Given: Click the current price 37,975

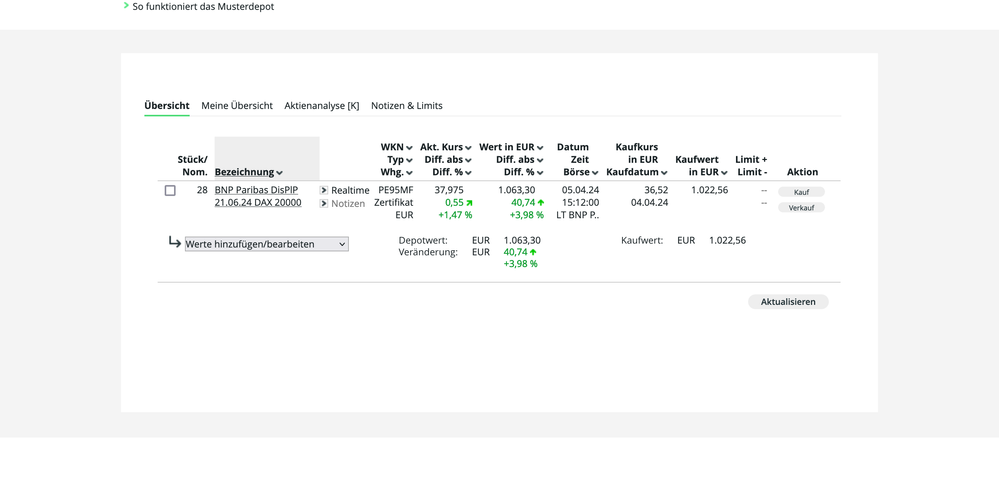Looking at the screenshot, I should click(449, 190).
